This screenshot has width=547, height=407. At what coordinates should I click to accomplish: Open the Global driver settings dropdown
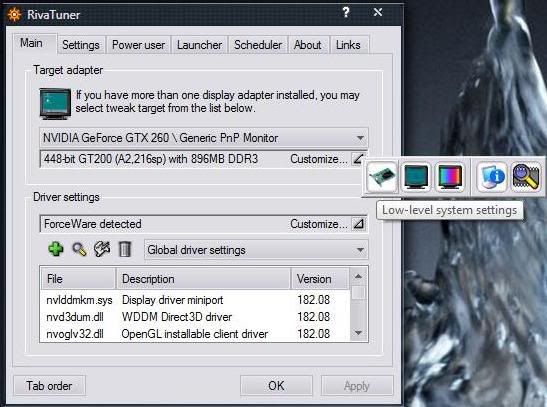click(256, 250)
